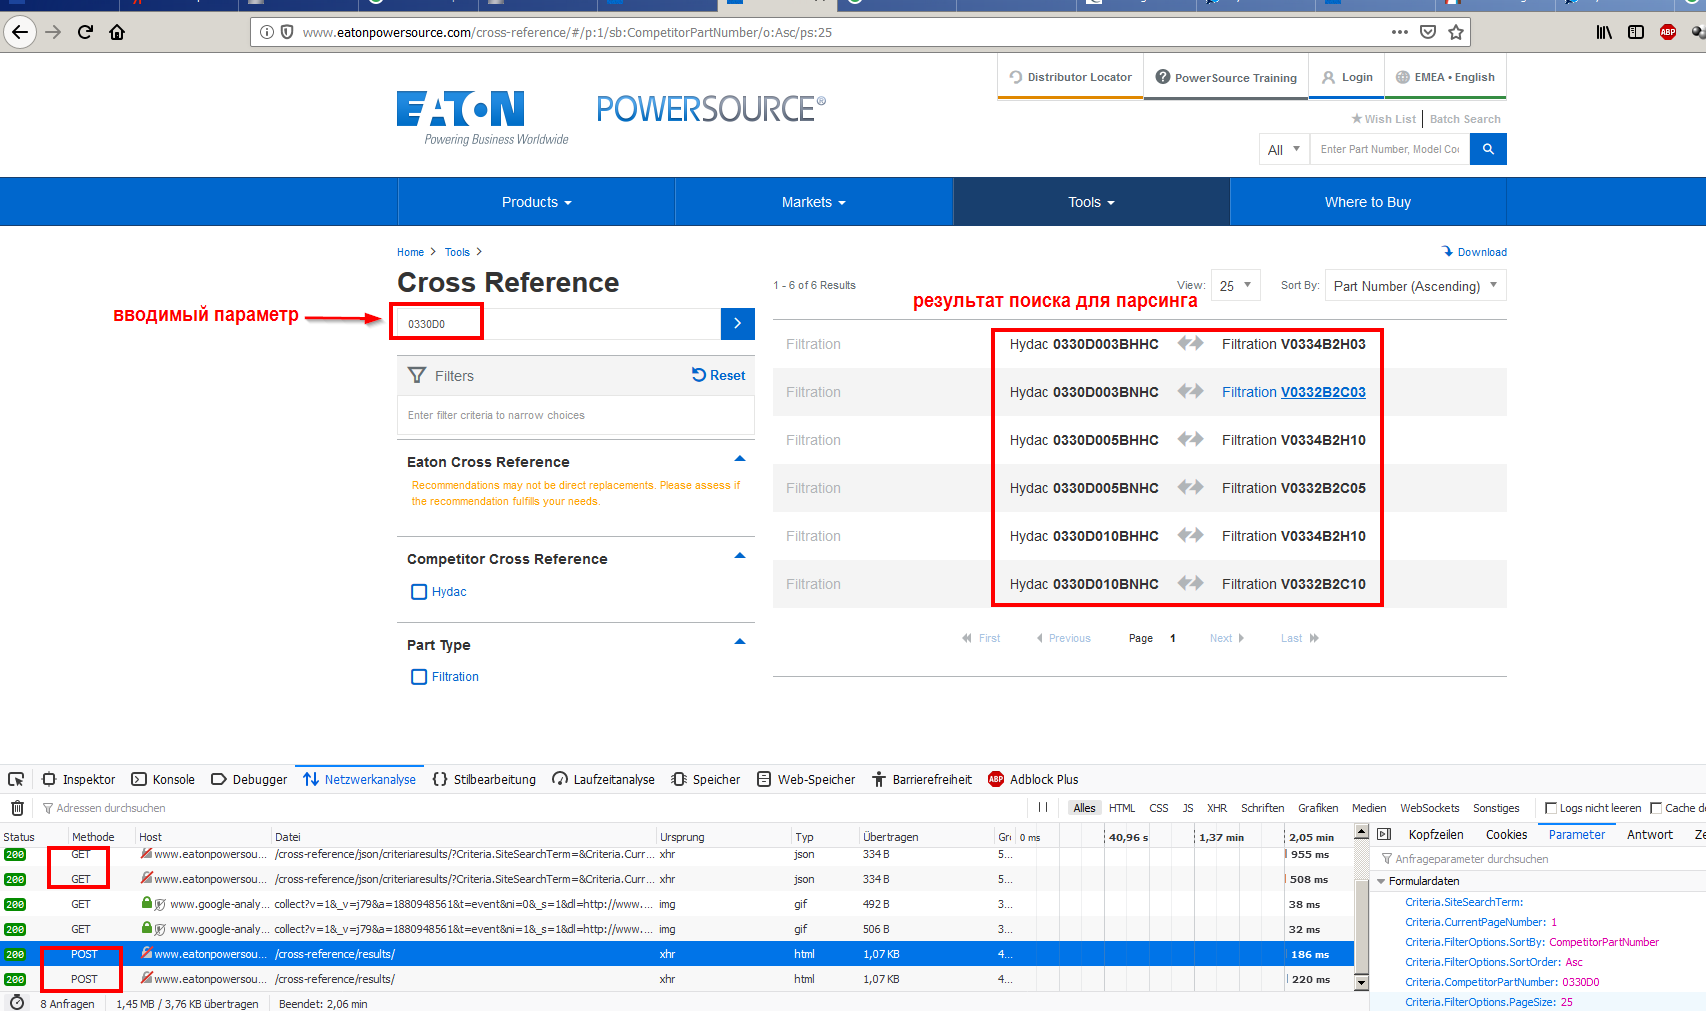This screenshot has height=1011, width=1706.
Task: Expand the Markets navigation menu
Action: point(814,202)
